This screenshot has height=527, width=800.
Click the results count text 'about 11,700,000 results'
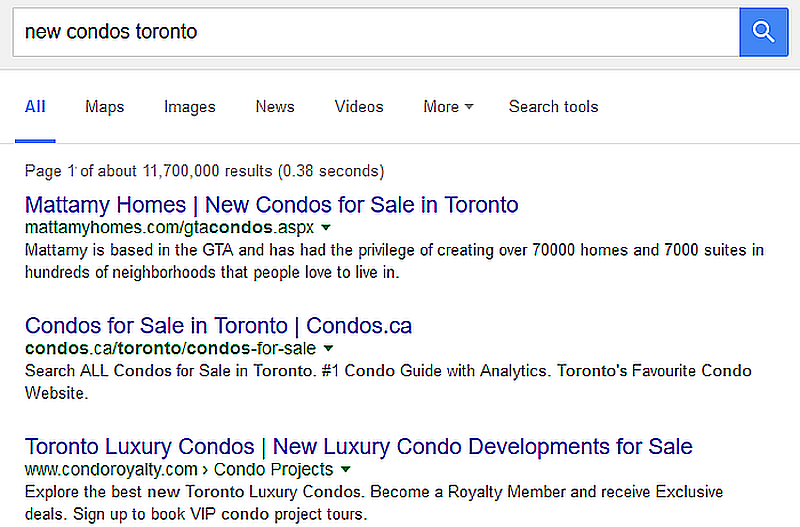point(185,171)
